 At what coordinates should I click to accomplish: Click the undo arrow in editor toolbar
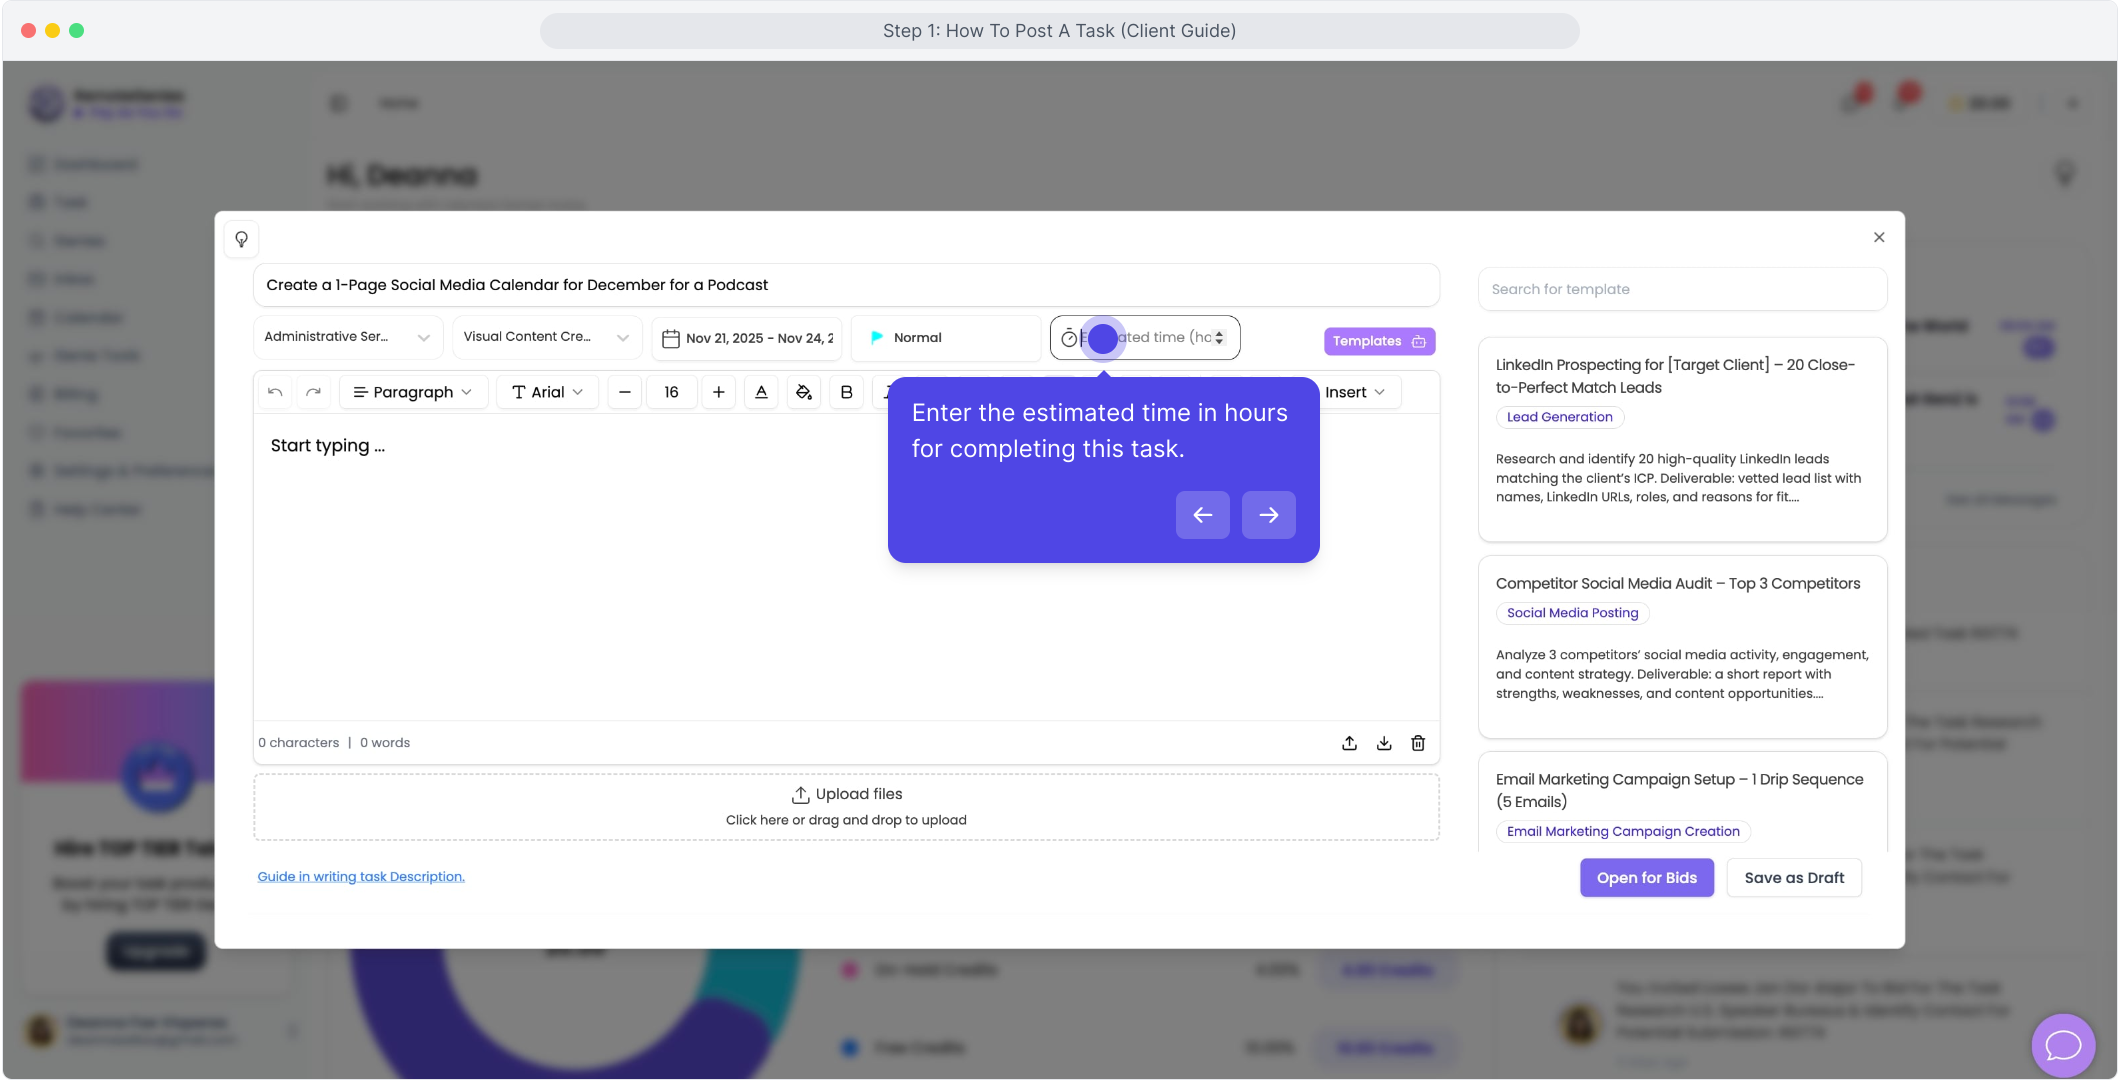tap(275, 392)
